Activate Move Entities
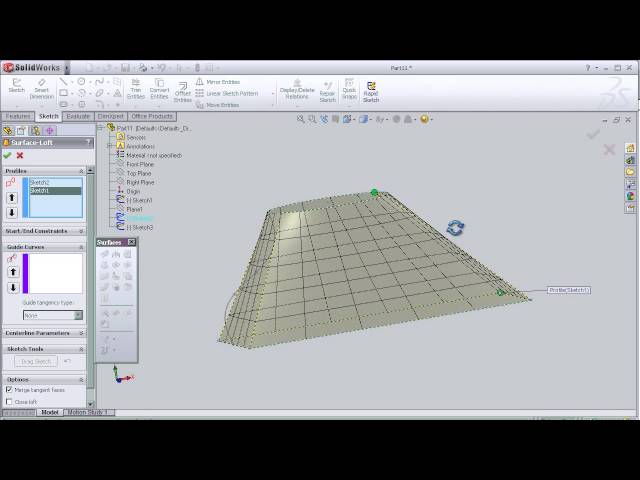 pos(218,105)
